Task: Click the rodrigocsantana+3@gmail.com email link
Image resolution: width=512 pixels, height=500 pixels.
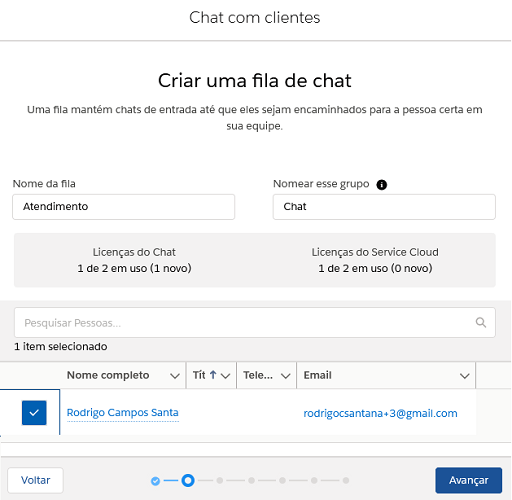Action: click(x=380, y=413)
